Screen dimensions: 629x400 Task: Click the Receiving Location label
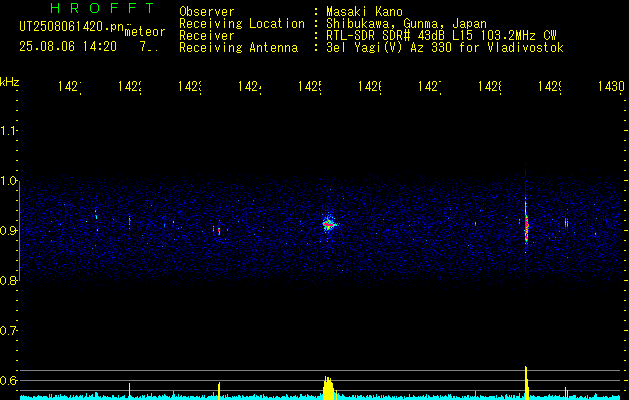coord(242,24)
